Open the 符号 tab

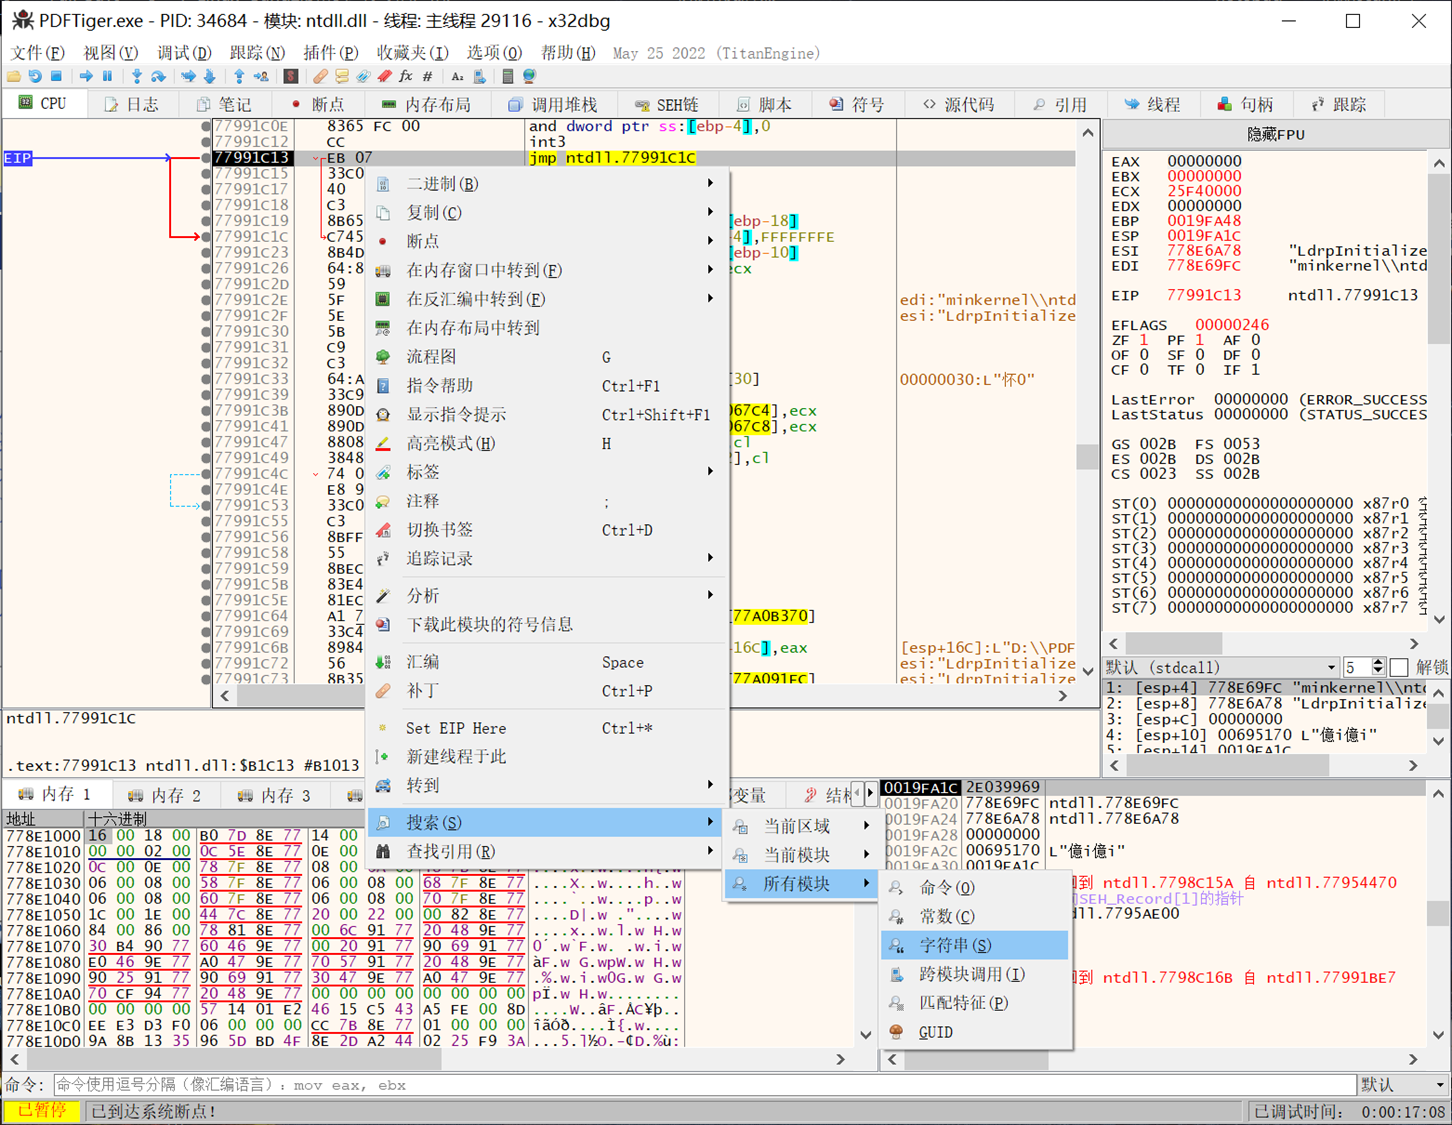pyautogui.click(x=857, y=104)
